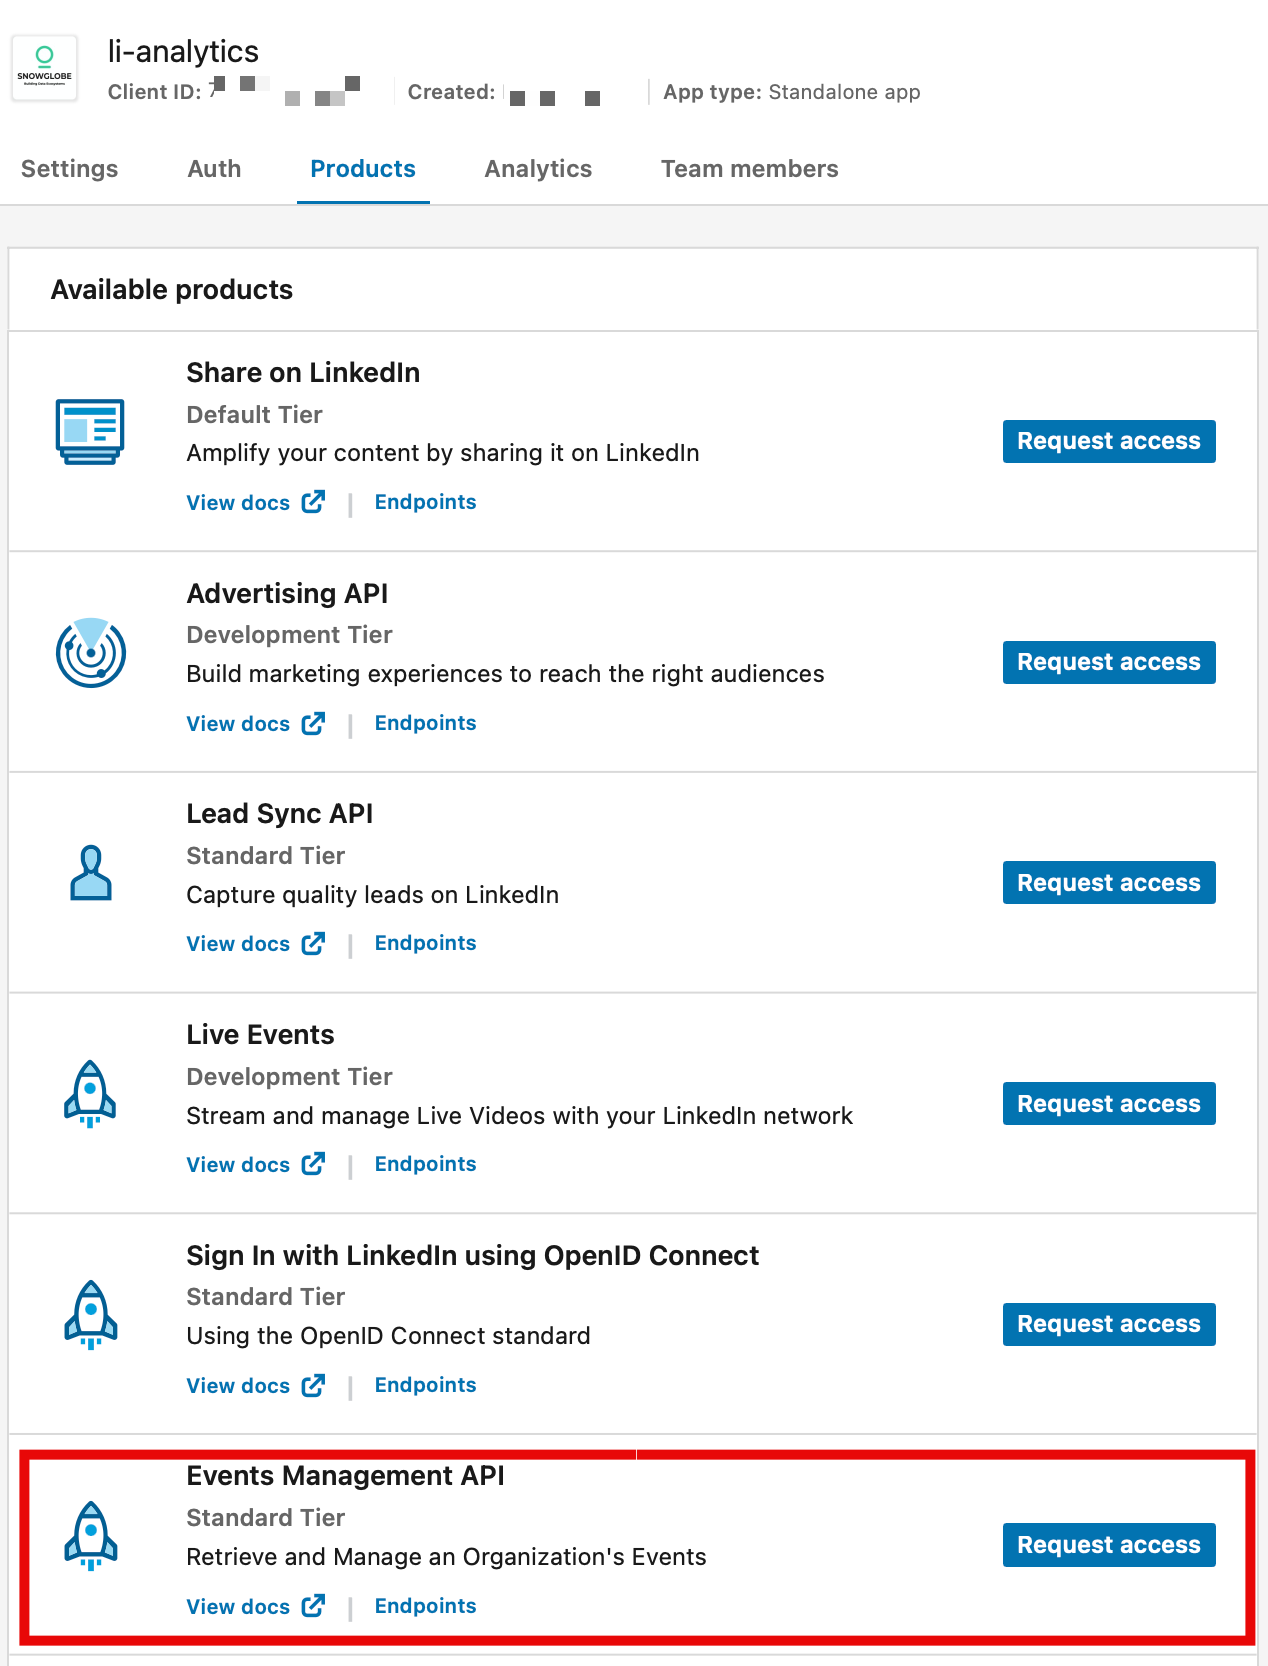The width and height of the screenshot is (1268, 1666).
Task: Show Endpoints for Advertising API
Action: [425, 723]
